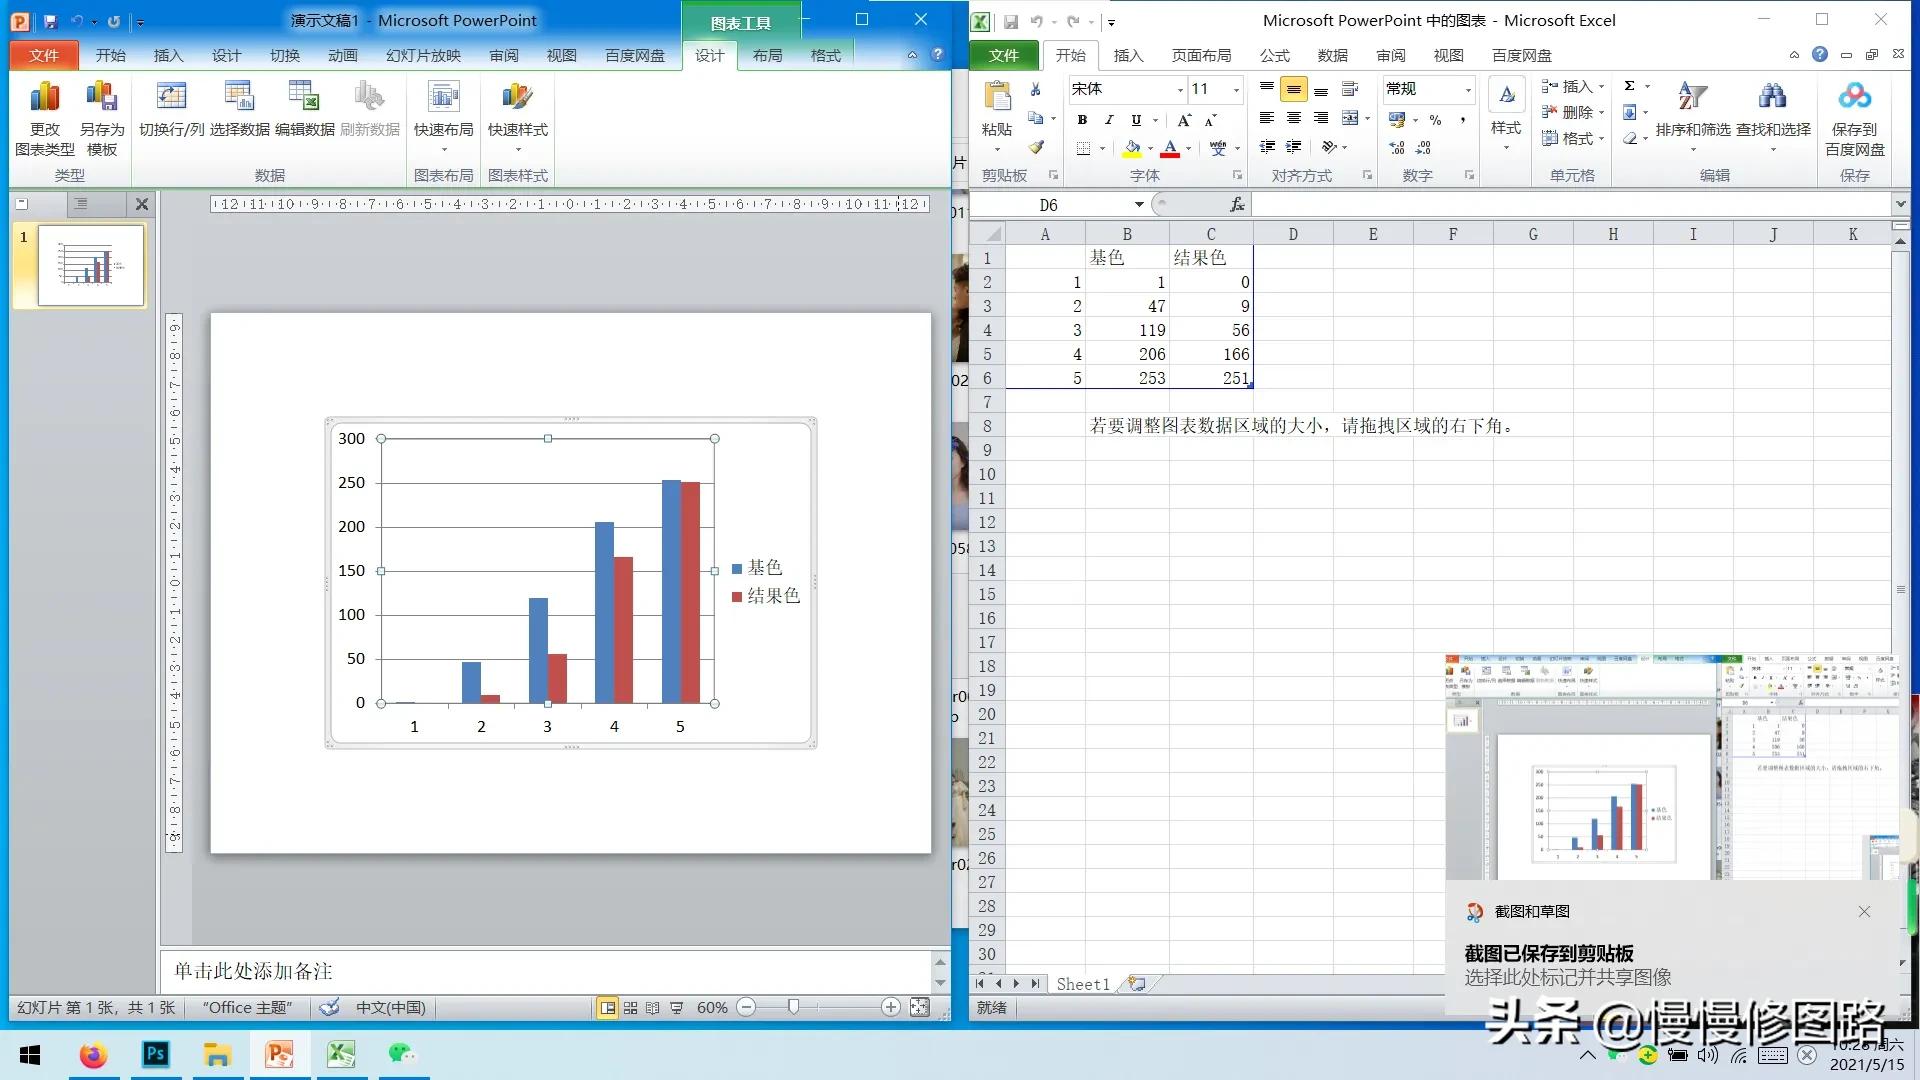
Task: Switch to Slide Sorter view
Action: [x=630, y=1007]
